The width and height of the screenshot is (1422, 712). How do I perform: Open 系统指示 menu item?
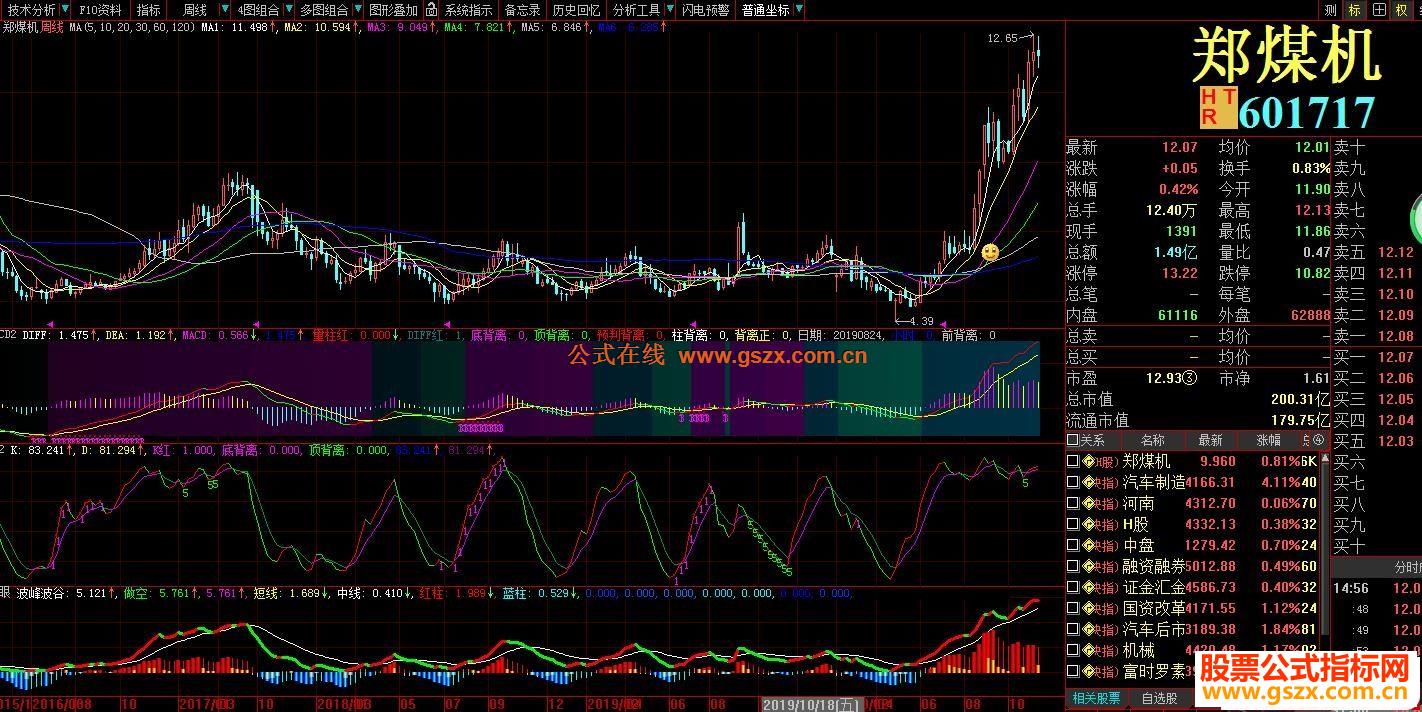pos(468,10)
